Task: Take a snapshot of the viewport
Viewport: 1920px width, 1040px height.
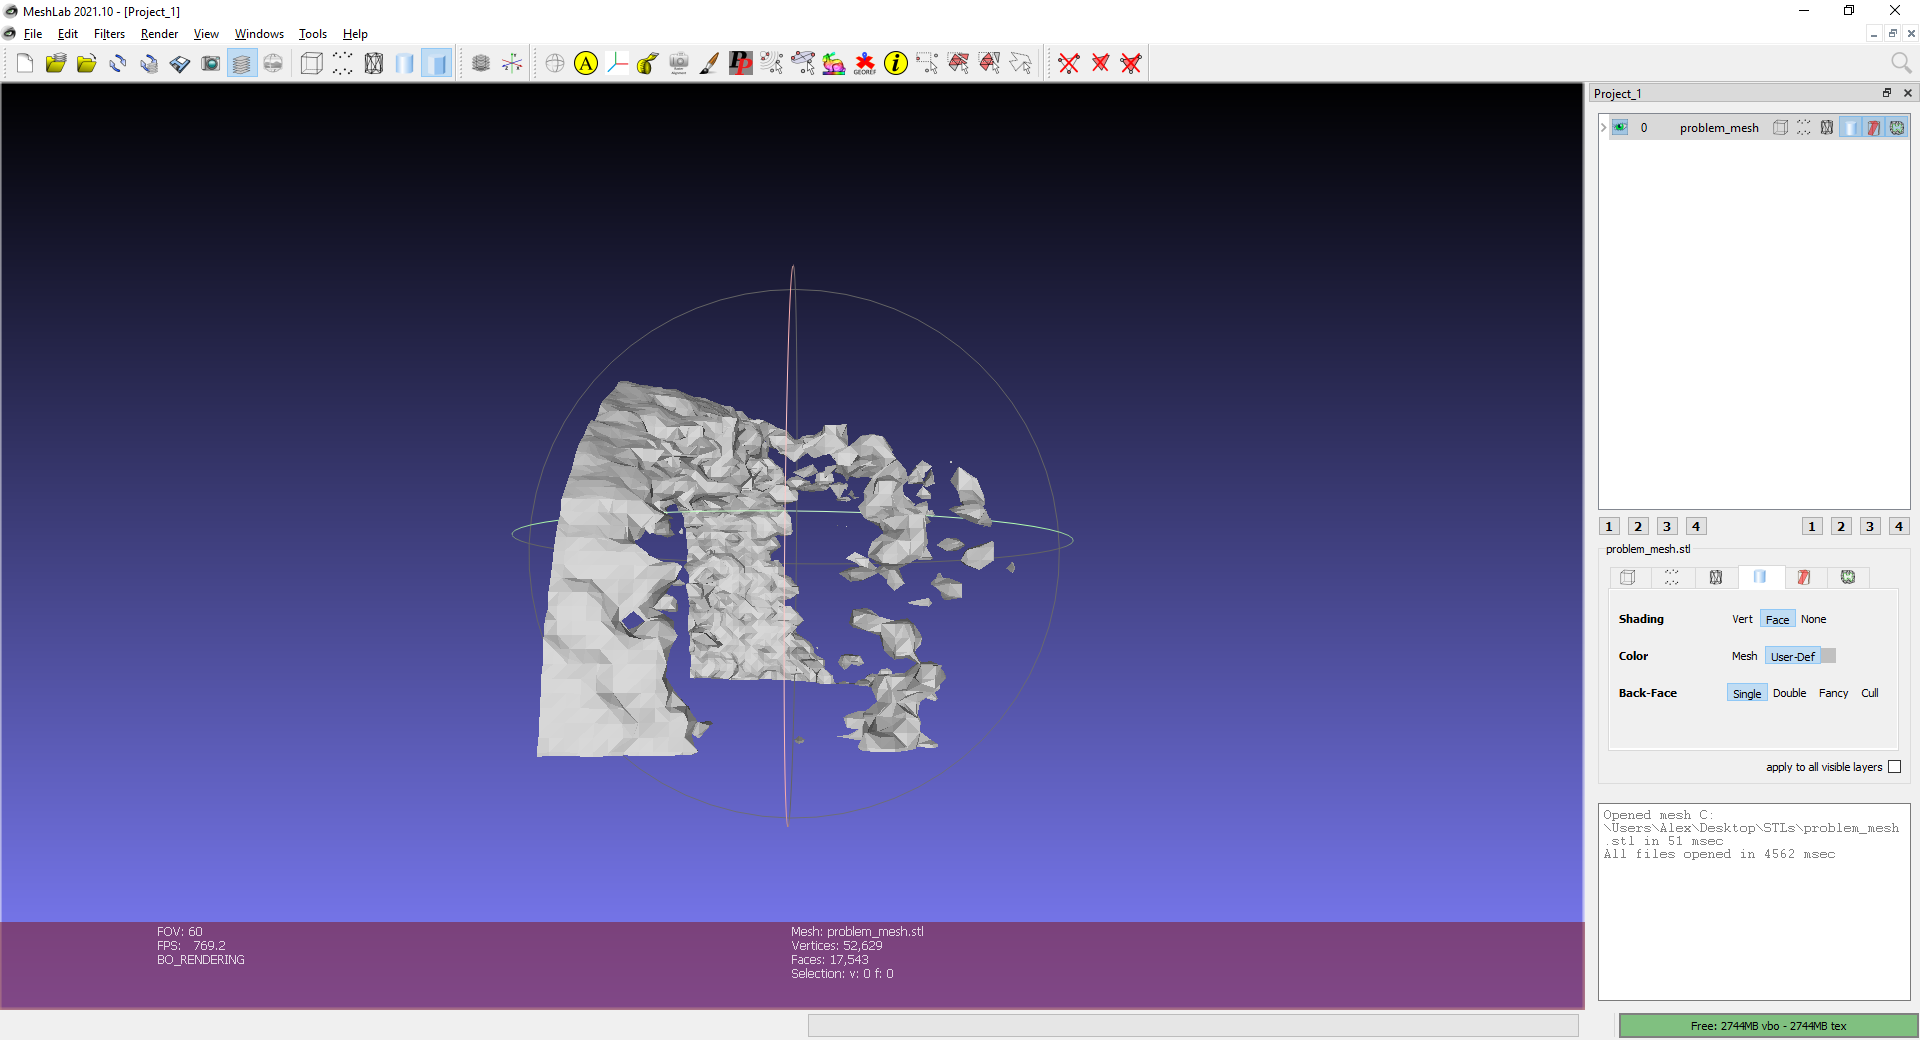Action: click(211, 63)
